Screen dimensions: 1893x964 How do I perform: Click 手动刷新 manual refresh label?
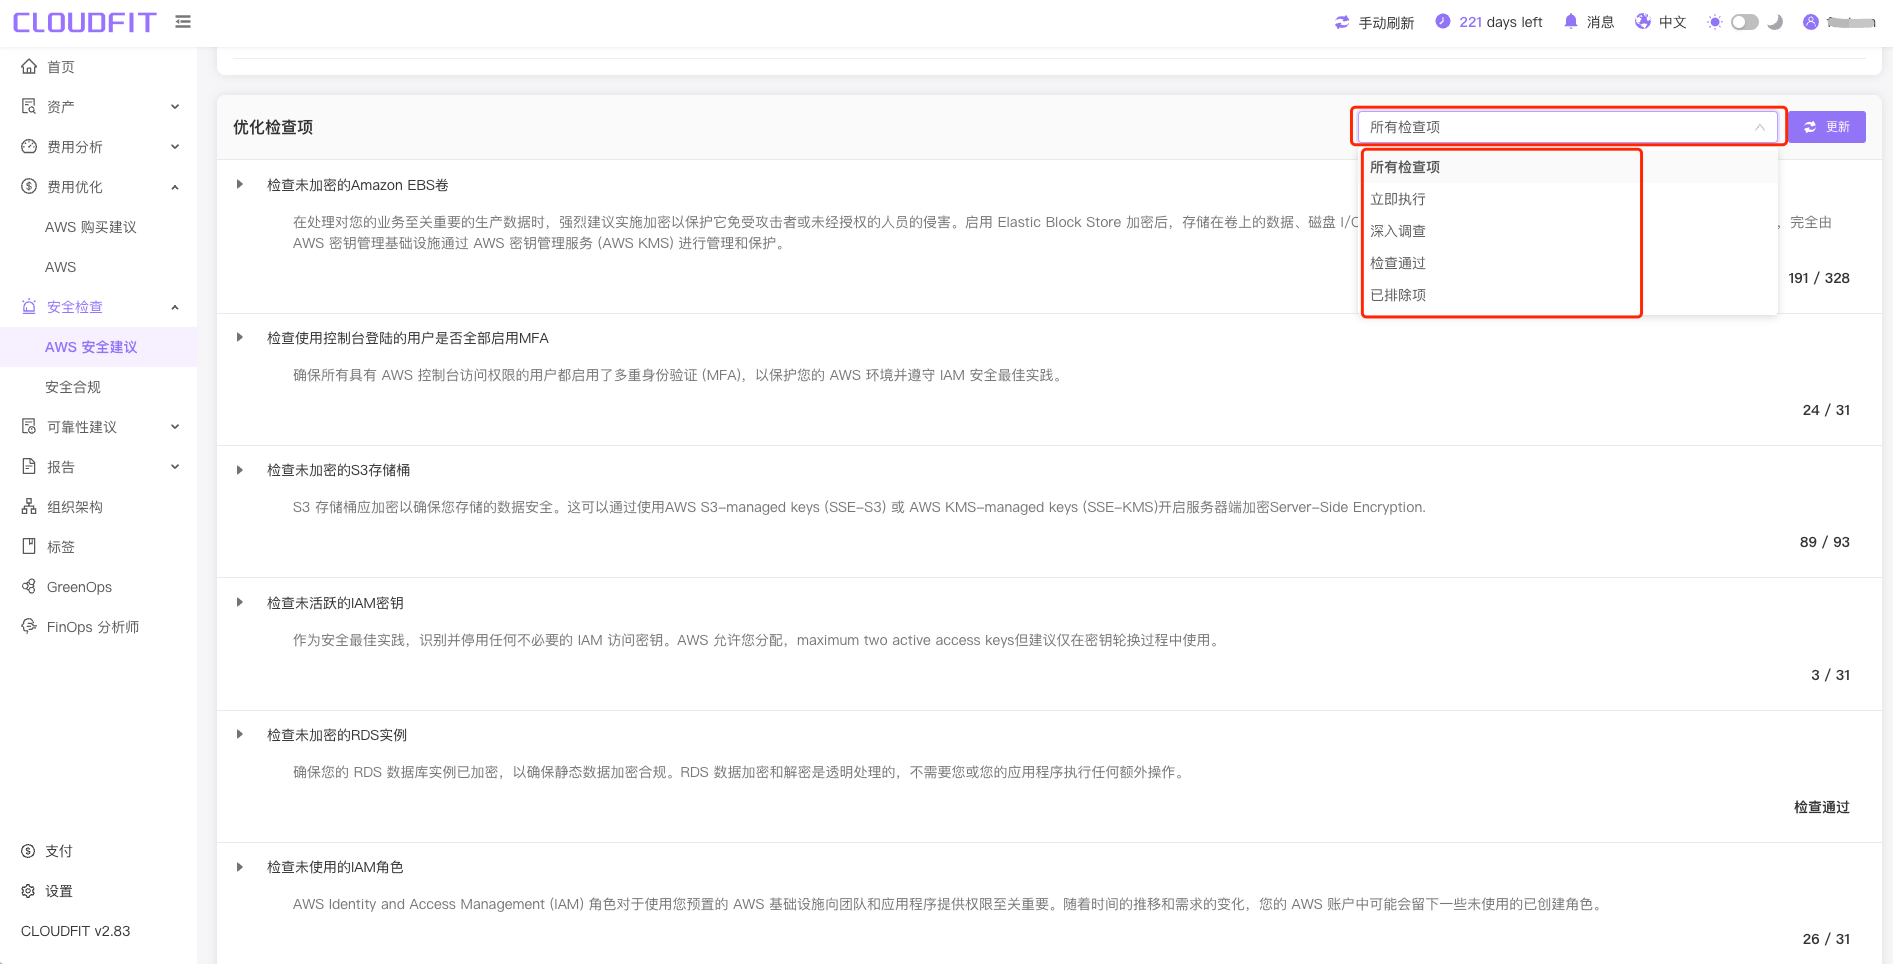1386,22
